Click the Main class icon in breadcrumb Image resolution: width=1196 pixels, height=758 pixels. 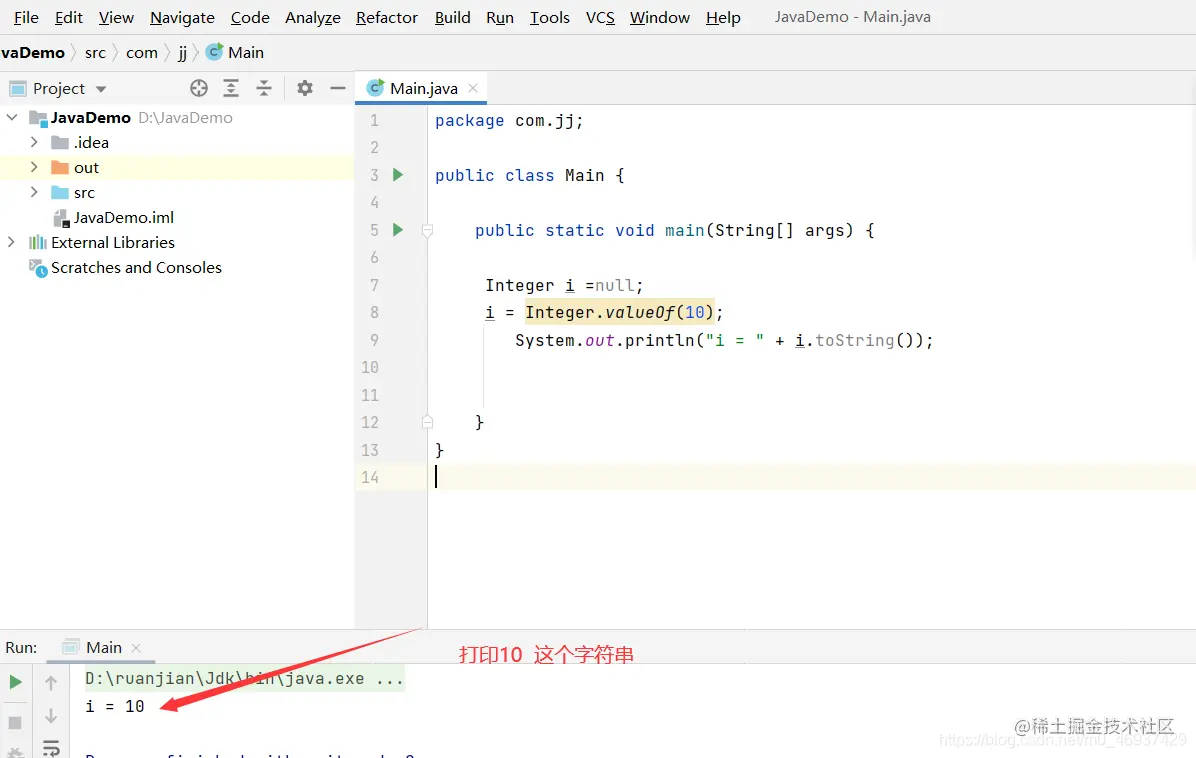point(214,52)
